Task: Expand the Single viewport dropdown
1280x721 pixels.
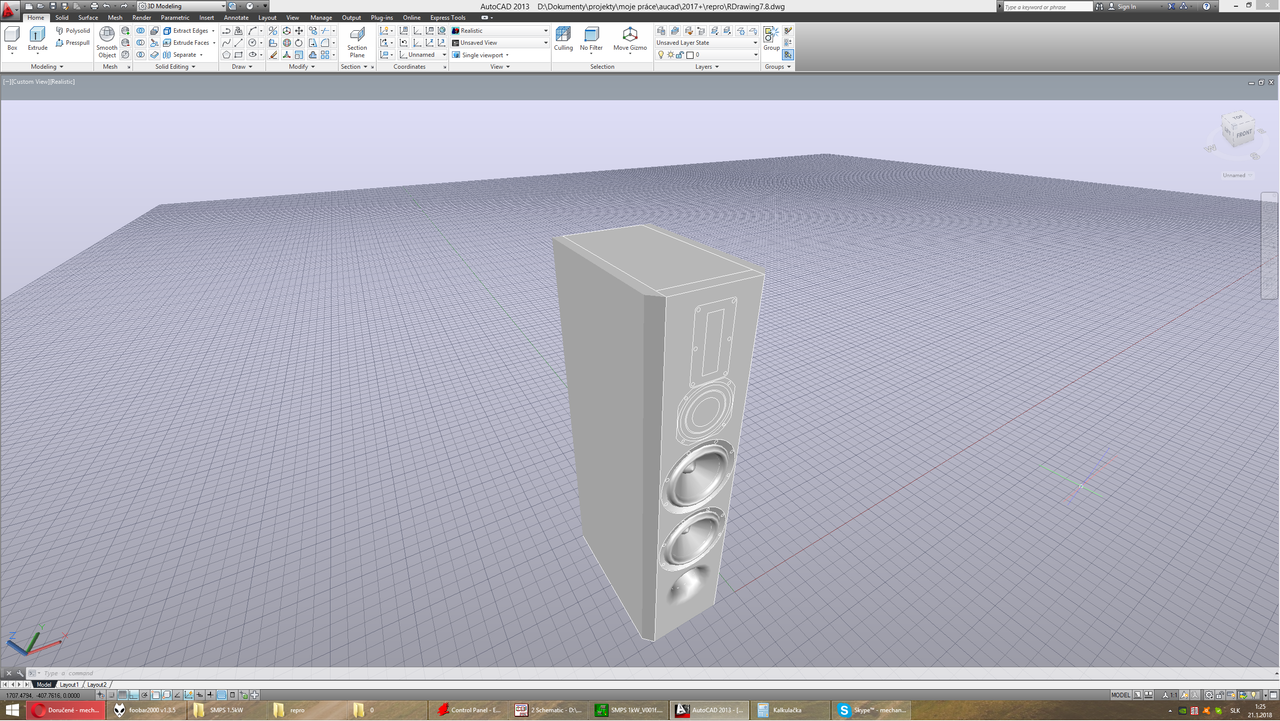Action: tap(482, 55)
